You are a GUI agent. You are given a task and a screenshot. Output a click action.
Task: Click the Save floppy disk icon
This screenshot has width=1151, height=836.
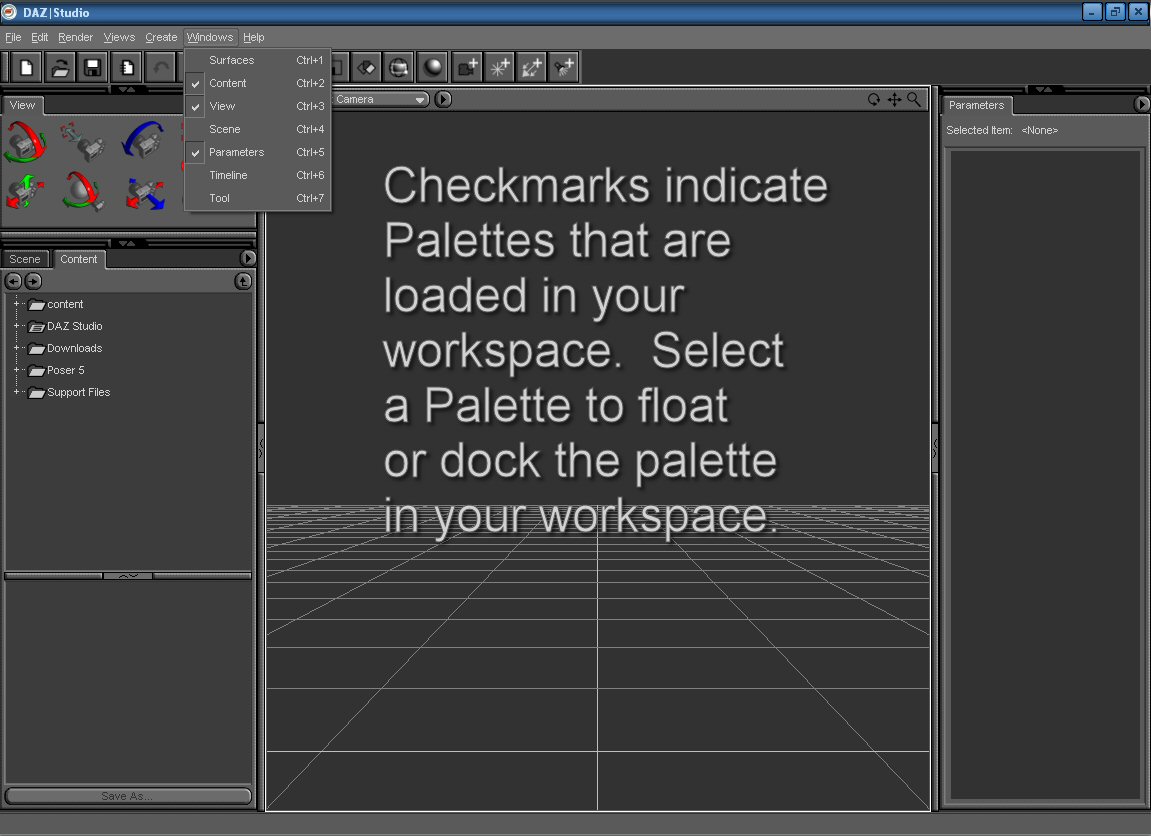click(93, 68)
